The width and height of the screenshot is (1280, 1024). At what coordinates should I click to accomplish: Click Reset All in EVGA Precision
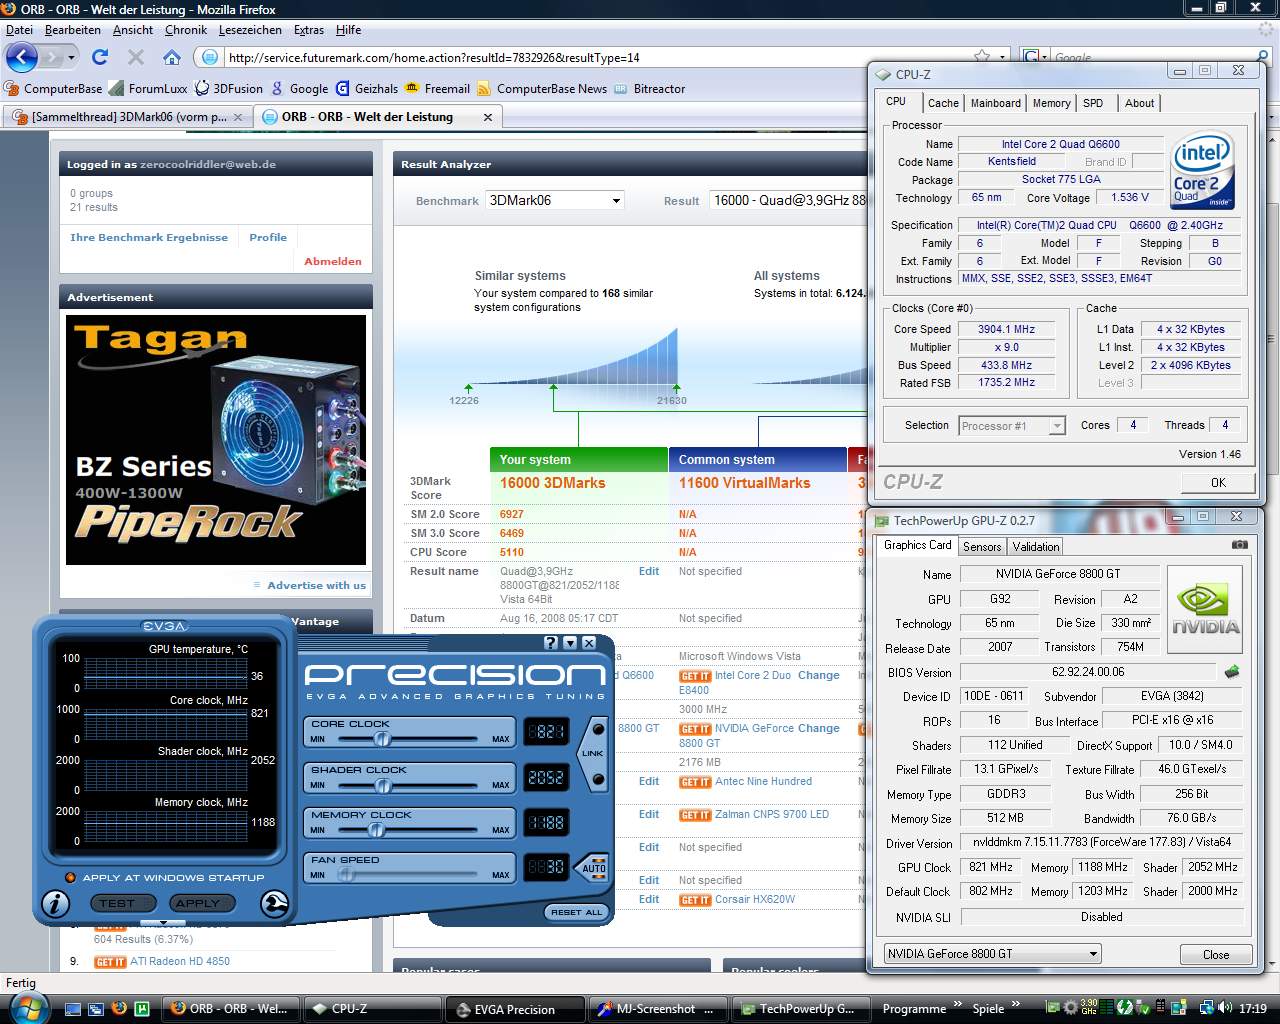click(577, 912)
